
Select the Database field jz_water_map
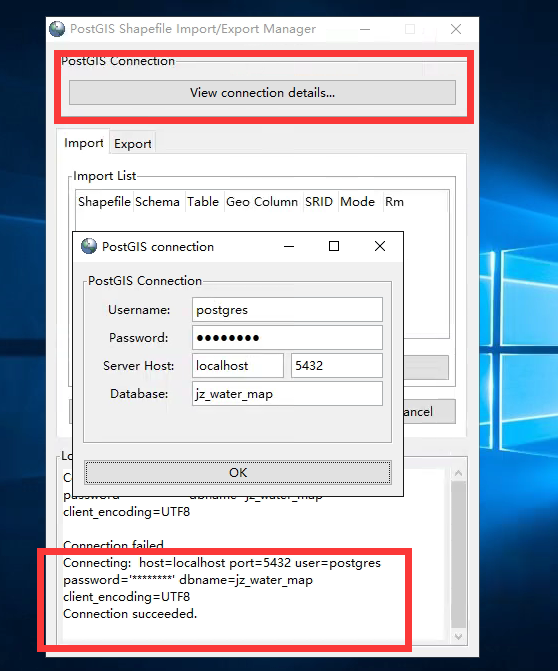(287, 394)
